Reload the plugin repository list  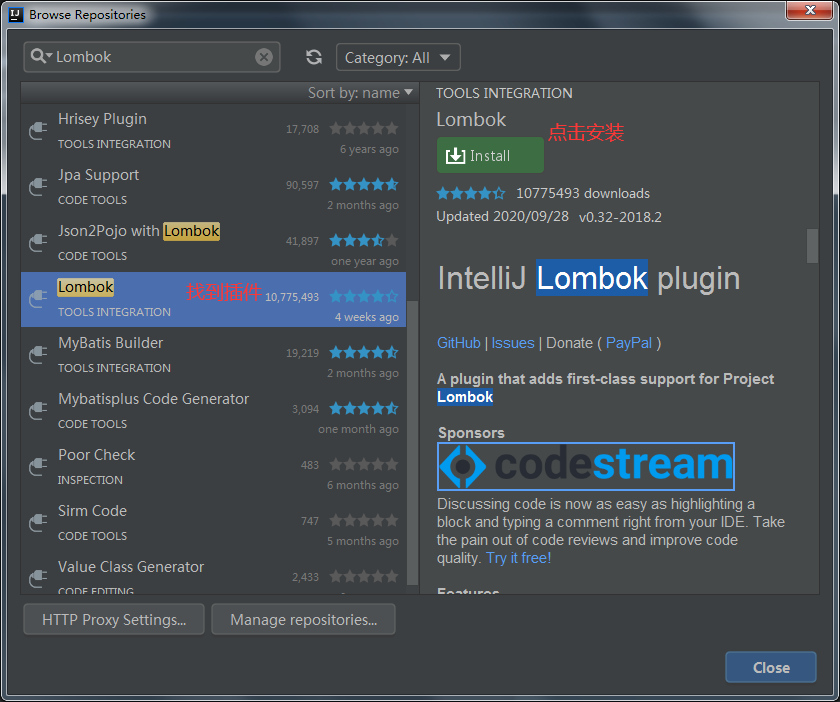click(314, 57)
